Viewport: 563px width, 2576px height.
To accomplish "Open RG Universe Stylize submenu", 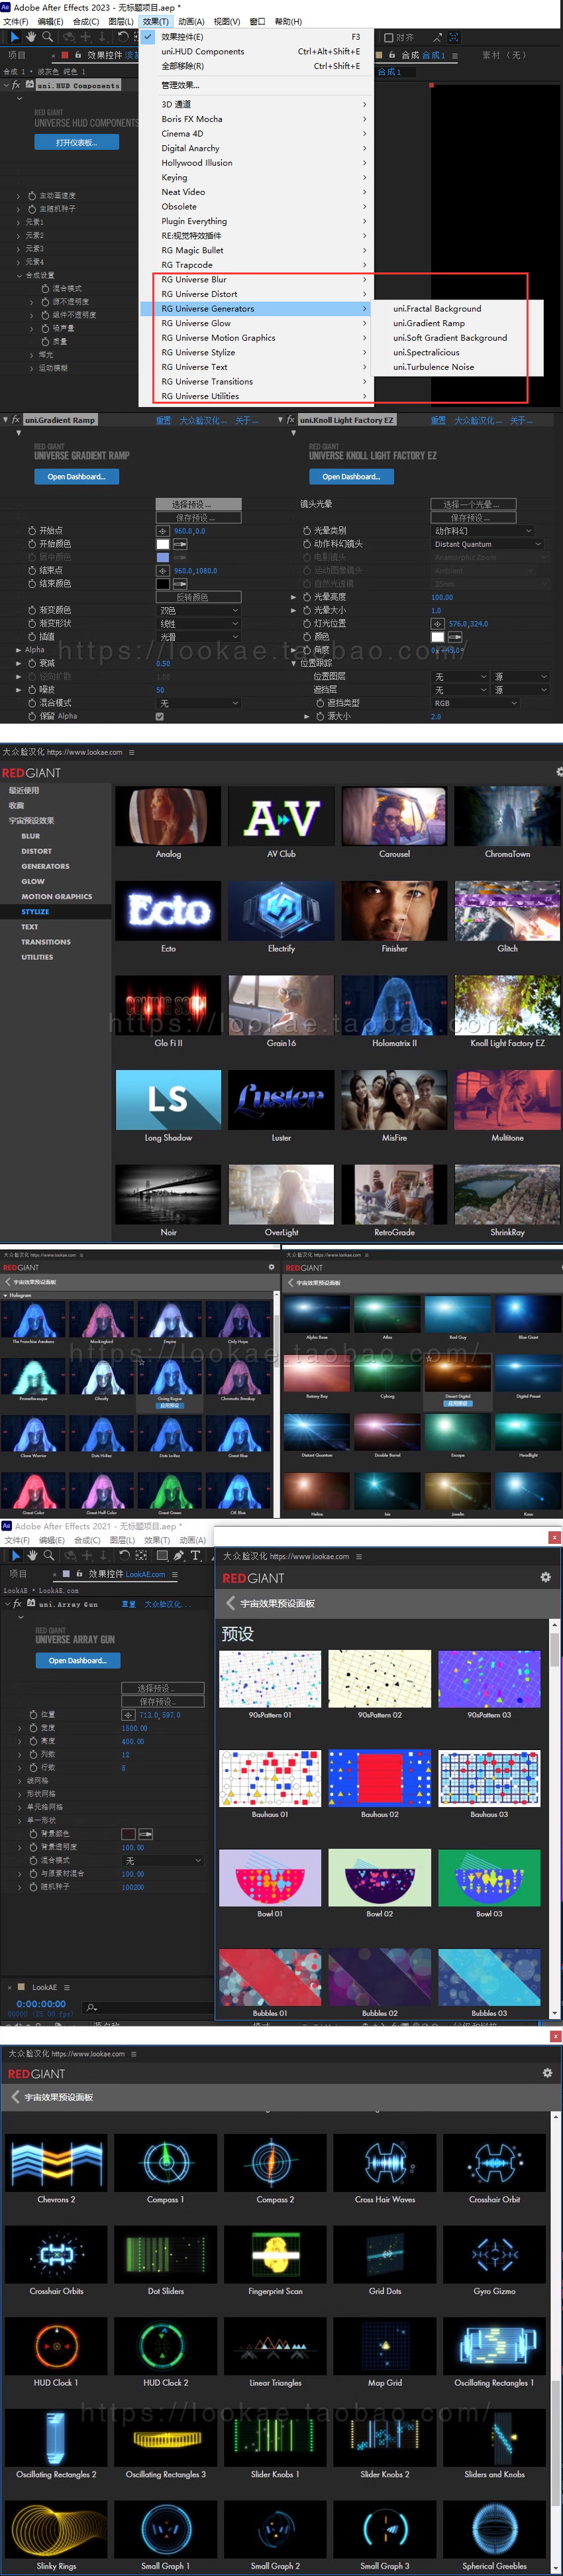I will point(198,352).
